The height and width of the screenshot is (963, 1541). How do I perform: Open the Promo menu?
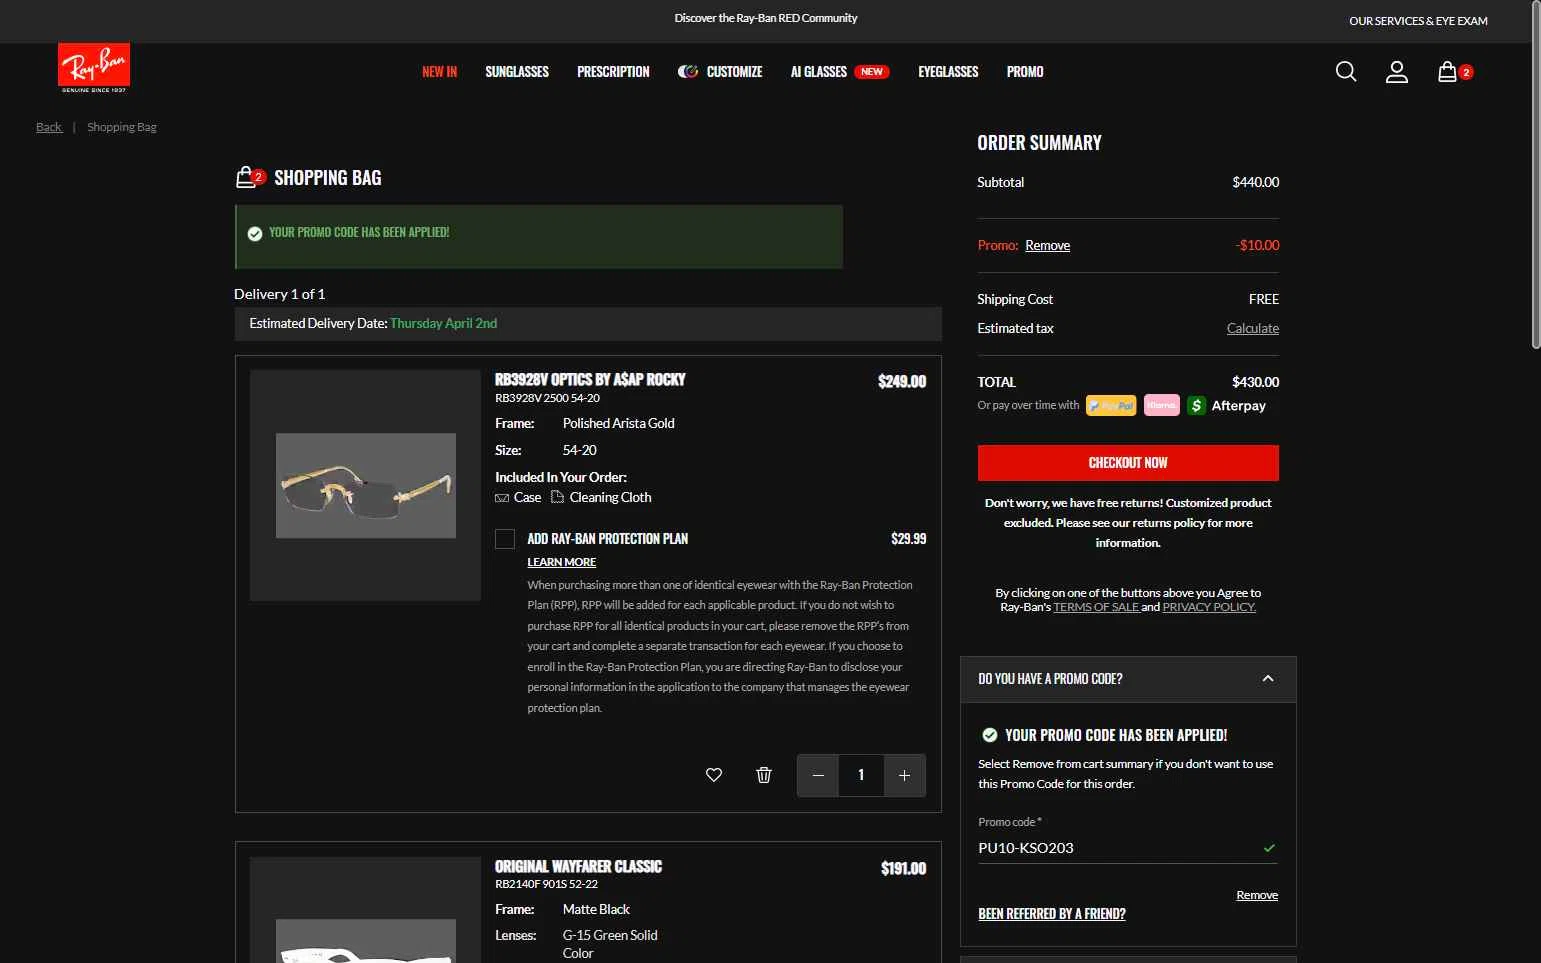pos(1025,72)
